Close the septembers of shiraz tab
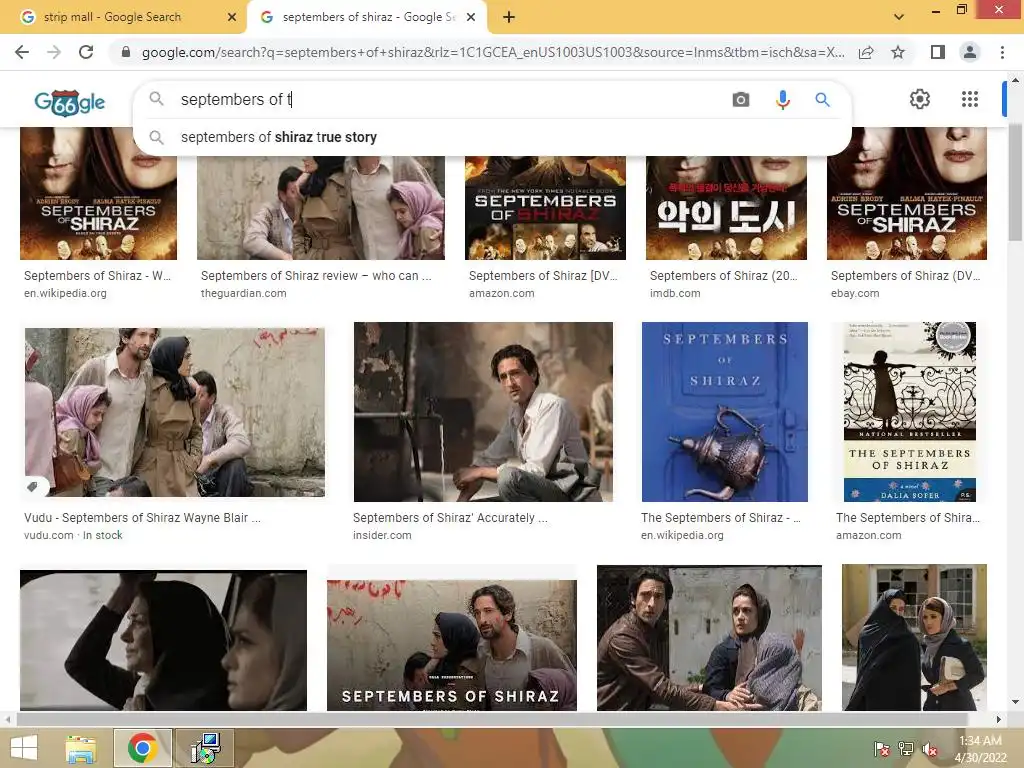Image resolution: width=1024 pixels, height=768 pixels. coord(471,18)
